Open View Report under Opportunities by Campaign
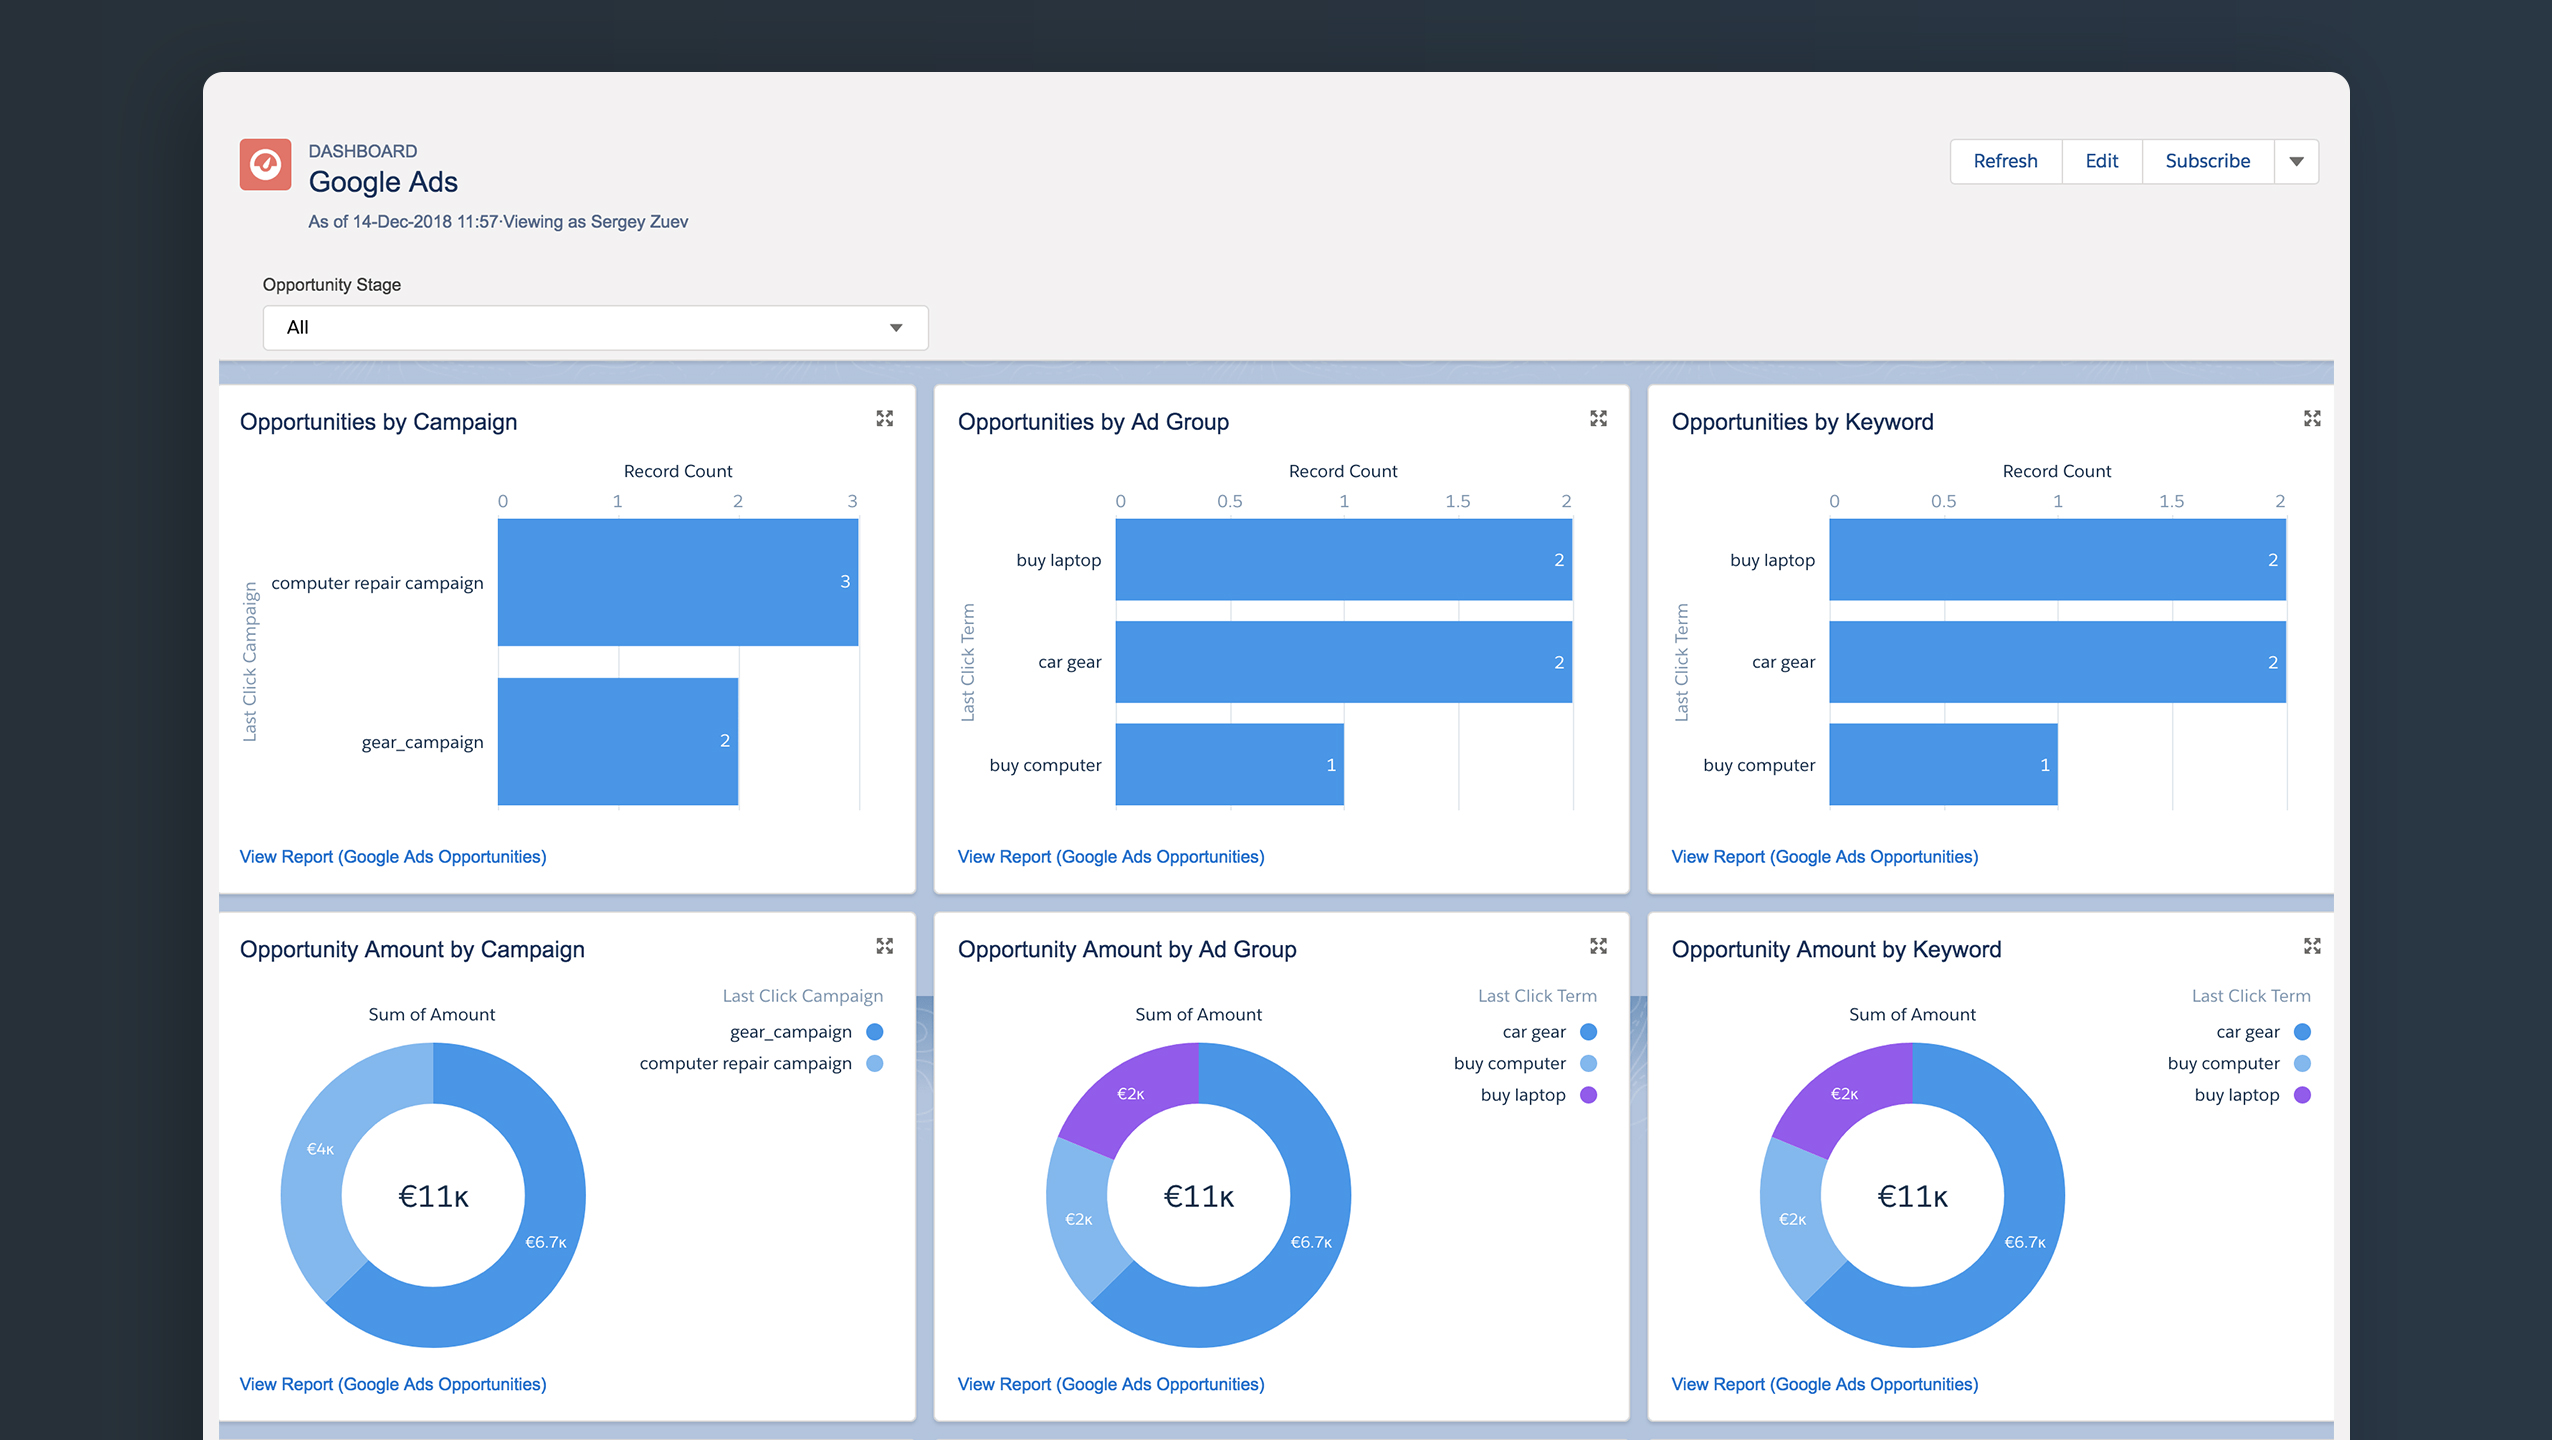This screenshot has width=2552, height=1440. [x=393, y=857]
